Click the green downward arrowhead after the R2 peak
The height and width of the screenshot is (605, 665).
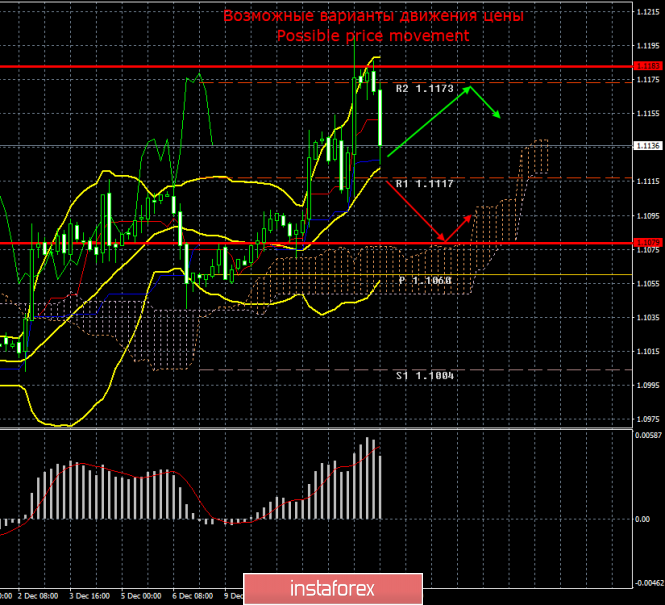(497, 116)
